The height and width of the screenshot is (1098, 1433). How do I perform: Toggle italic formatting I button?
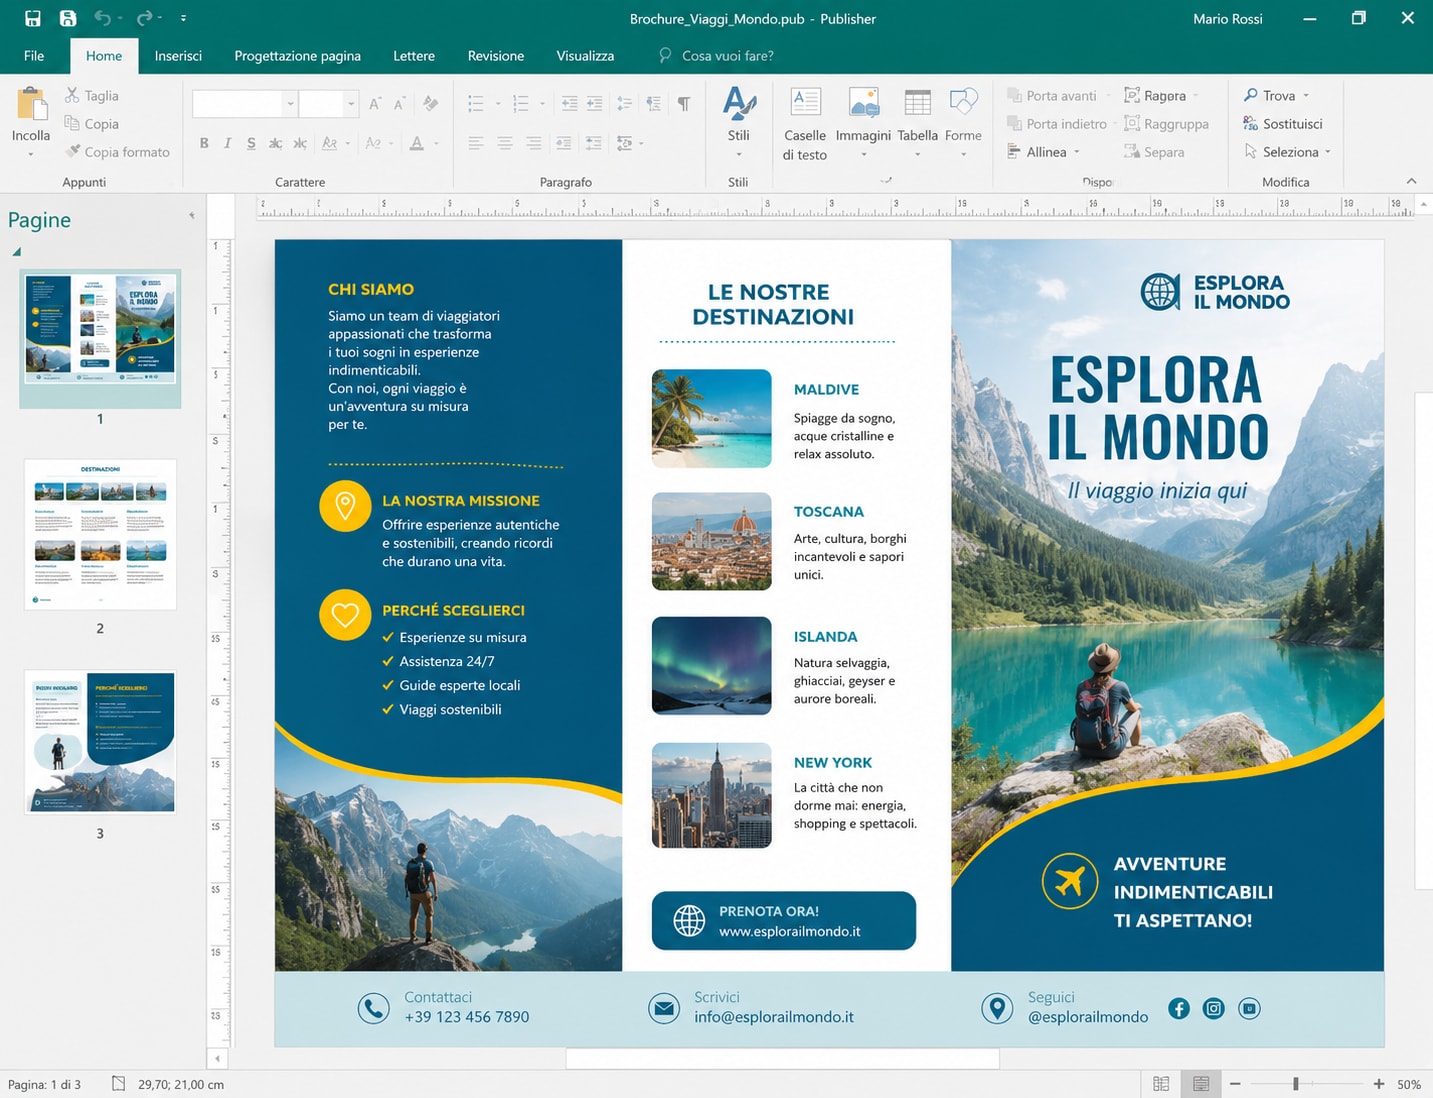tap(227, 143)
